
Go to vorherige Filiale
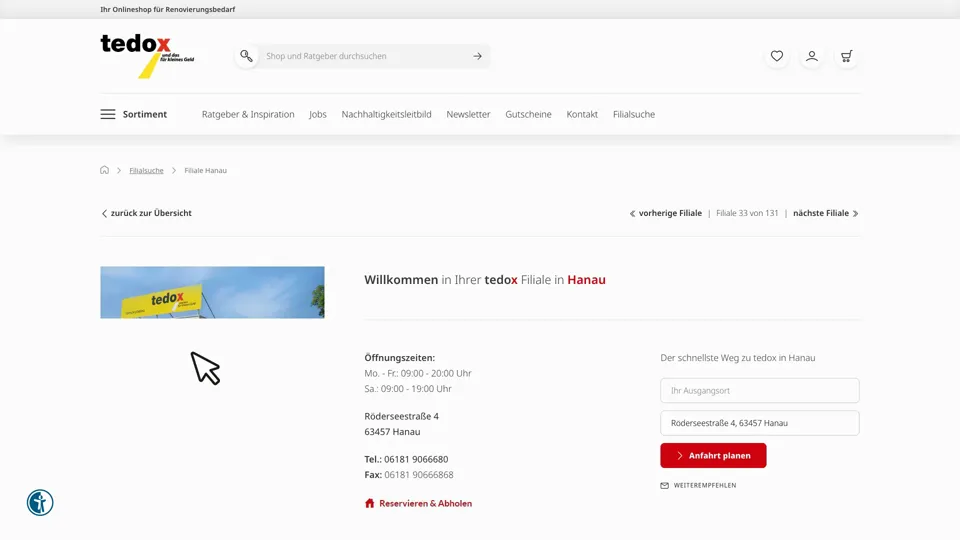670,213
